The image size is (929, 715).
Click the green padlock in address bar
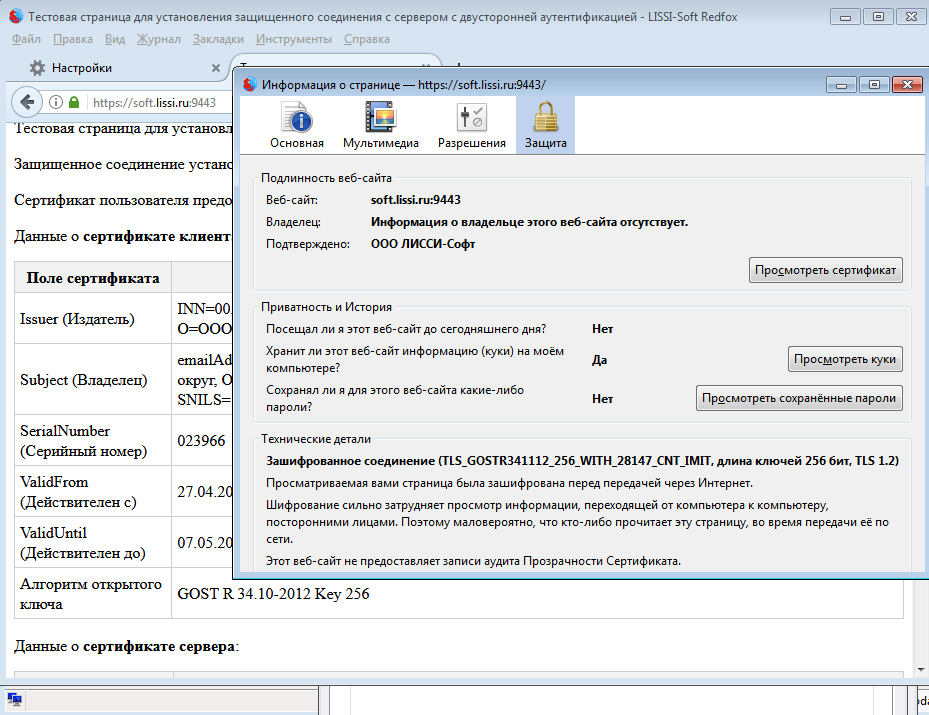point(74,102)
